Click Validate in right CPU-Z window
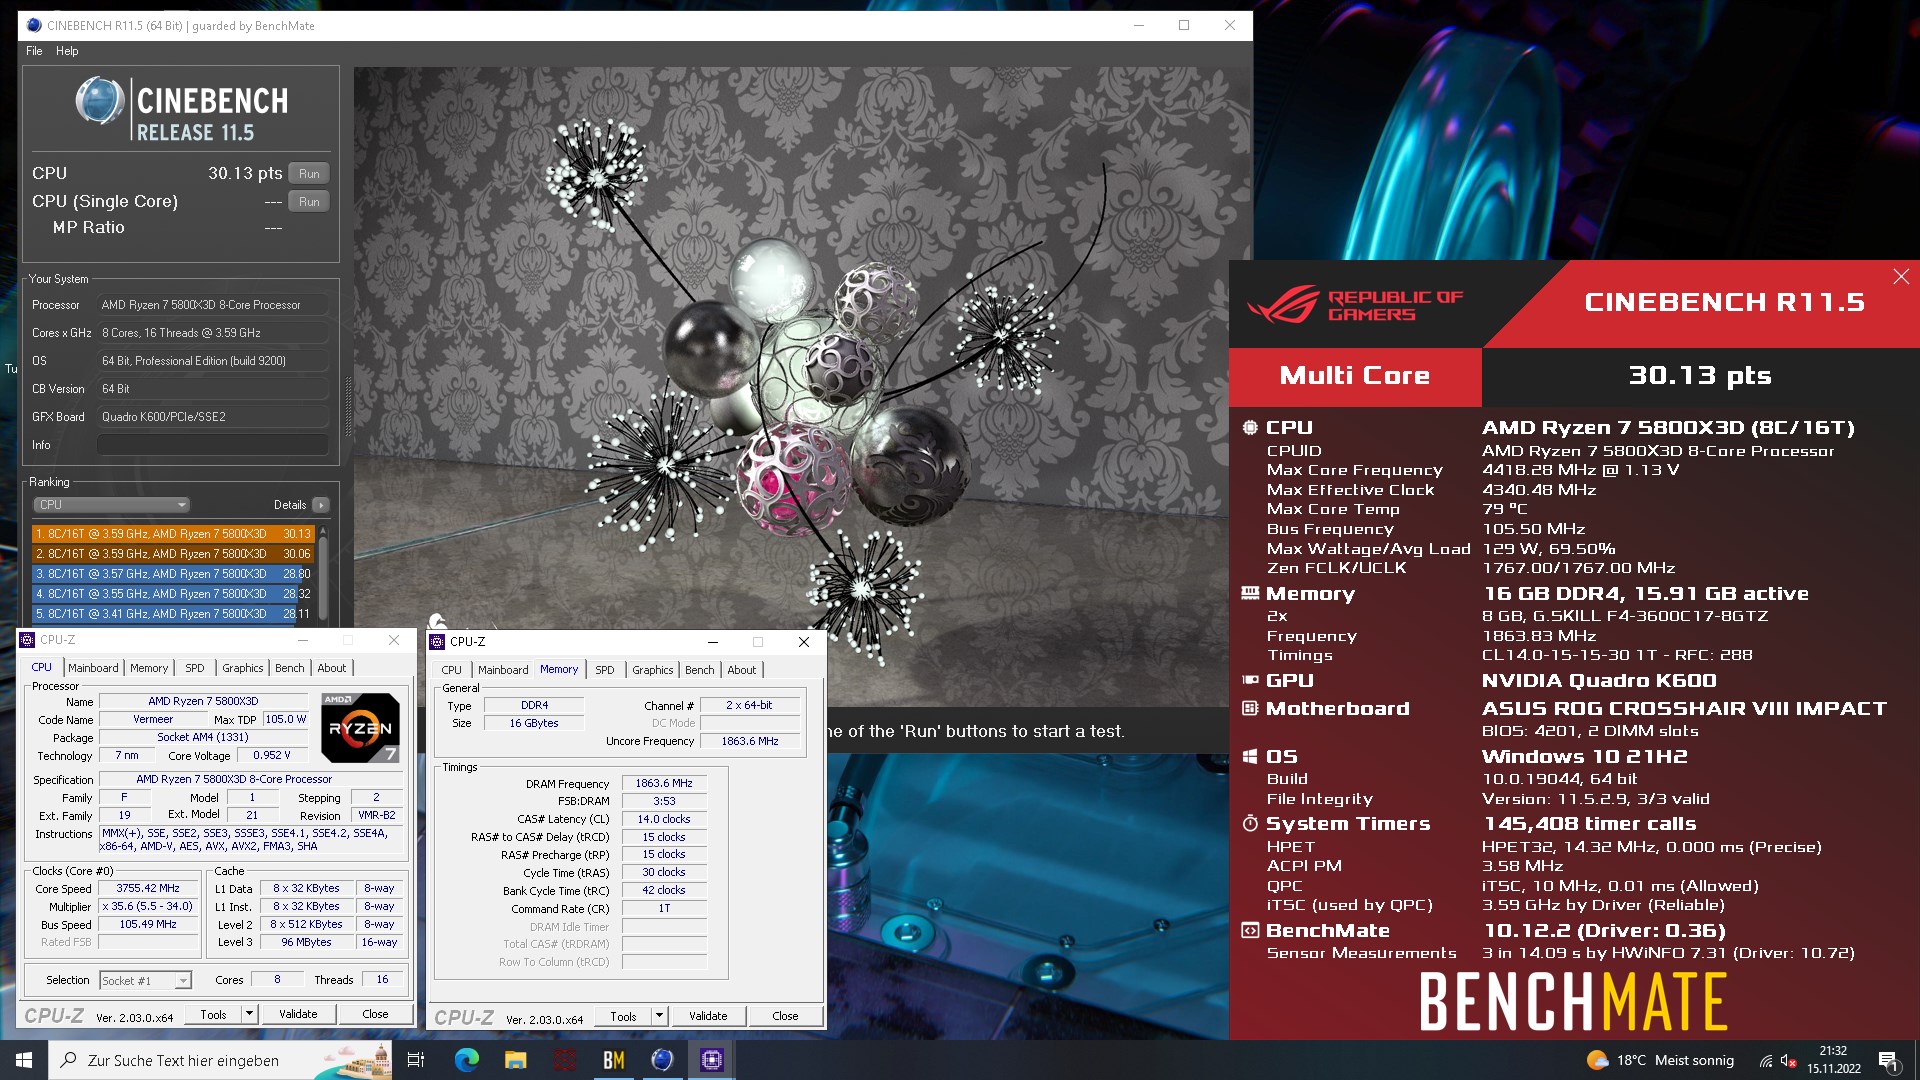 (708, 1017)
